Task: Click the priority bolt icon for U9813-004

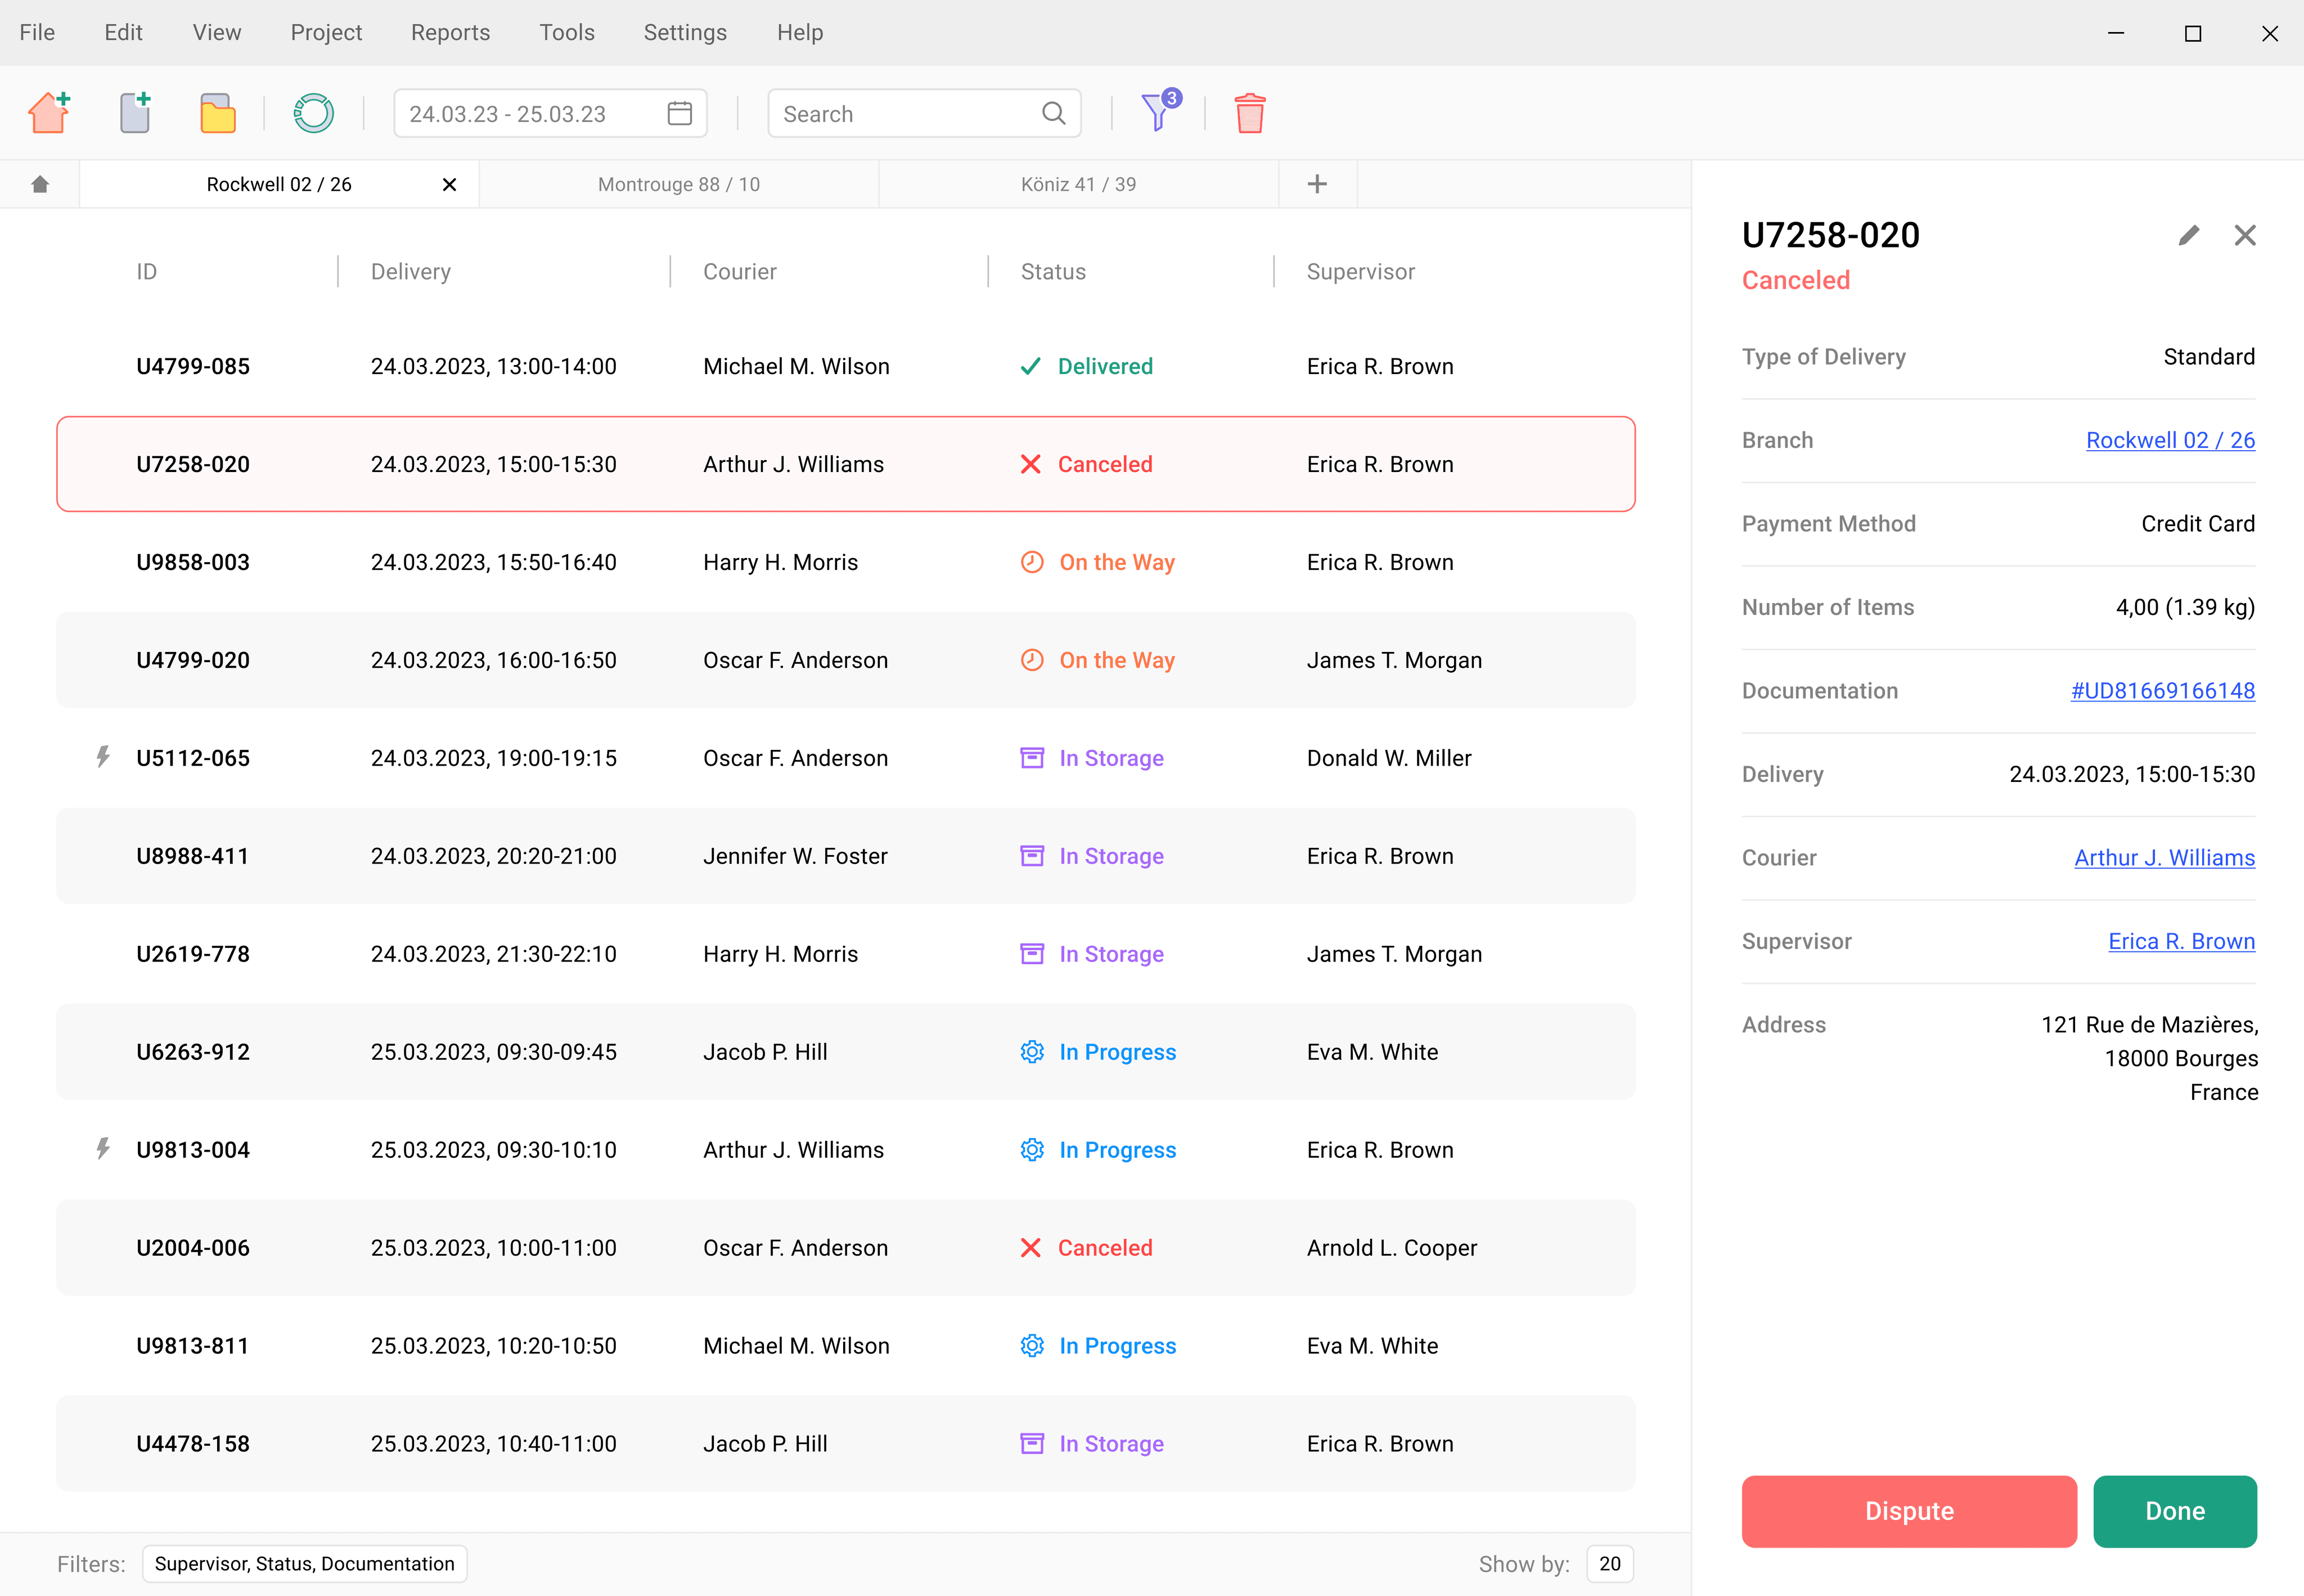Action: (x=102, y=1149)
